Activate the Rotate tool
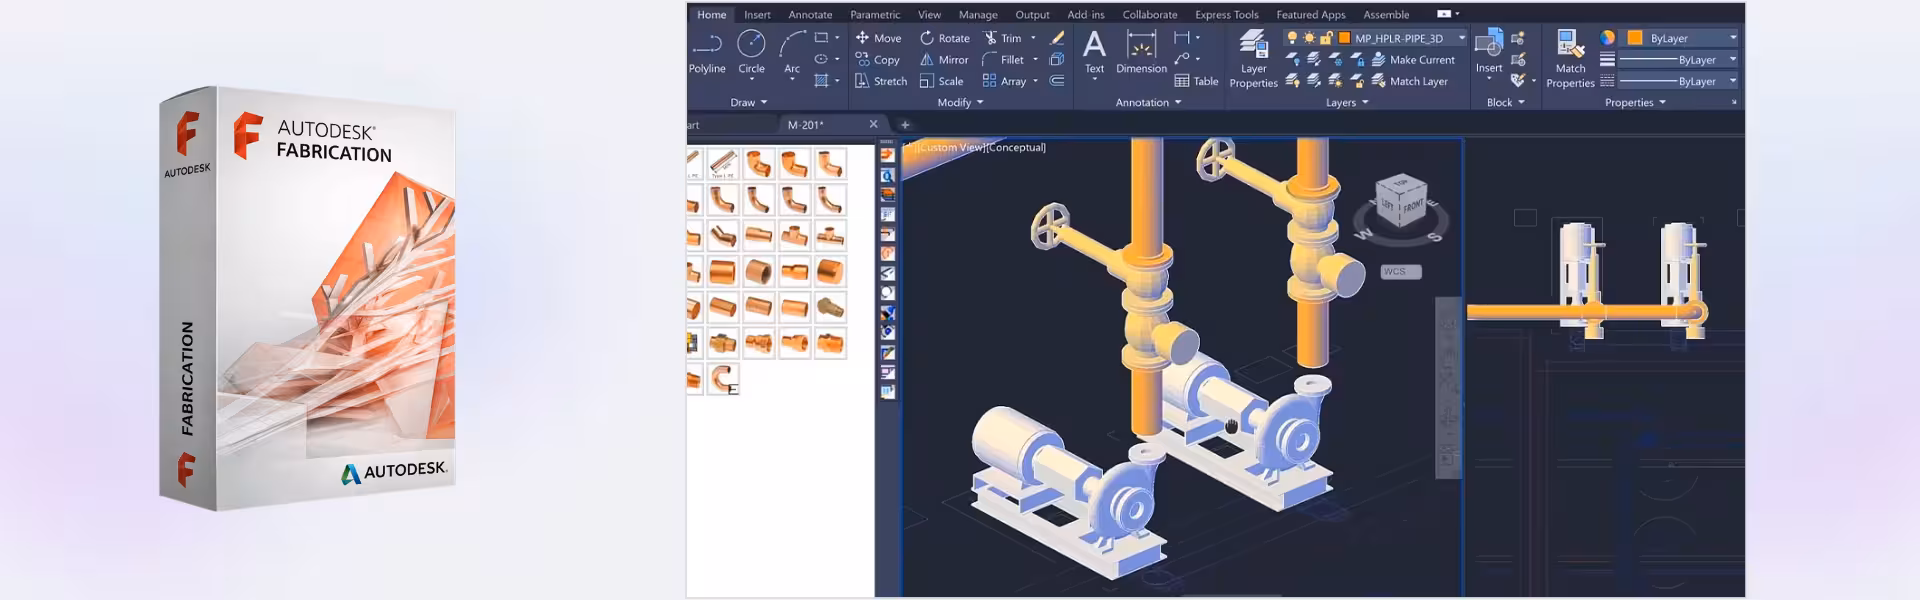This screenshot has height=600, width=1920. (x=945, y=38)
